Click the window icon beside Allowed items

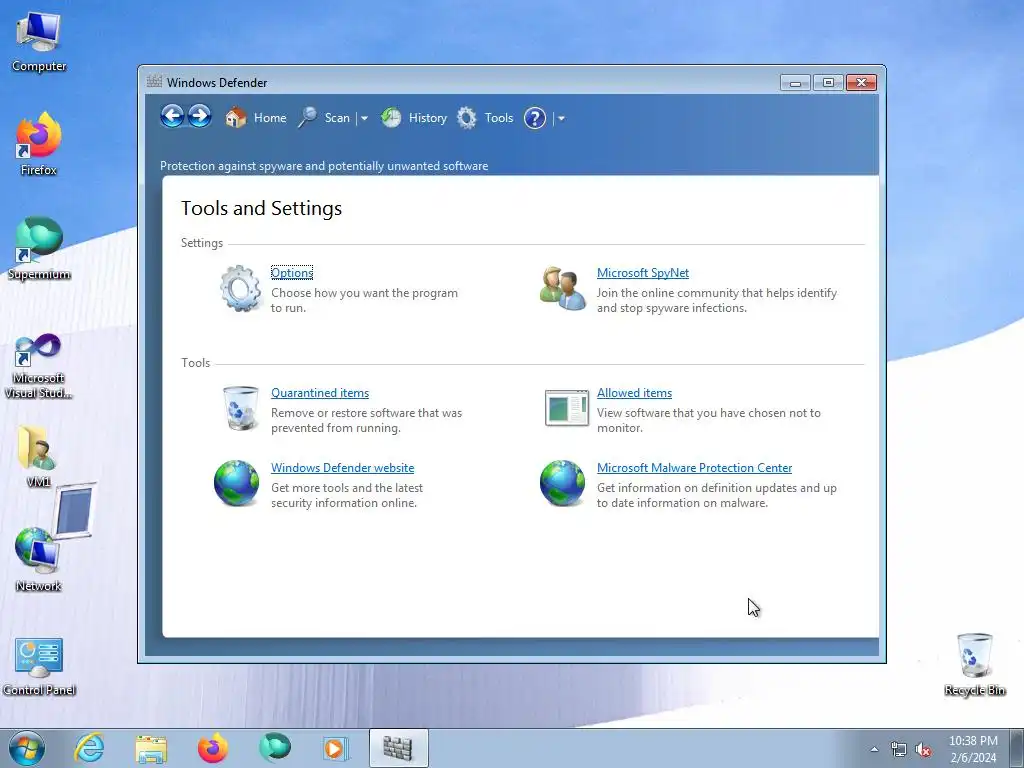tap(566, 408)
